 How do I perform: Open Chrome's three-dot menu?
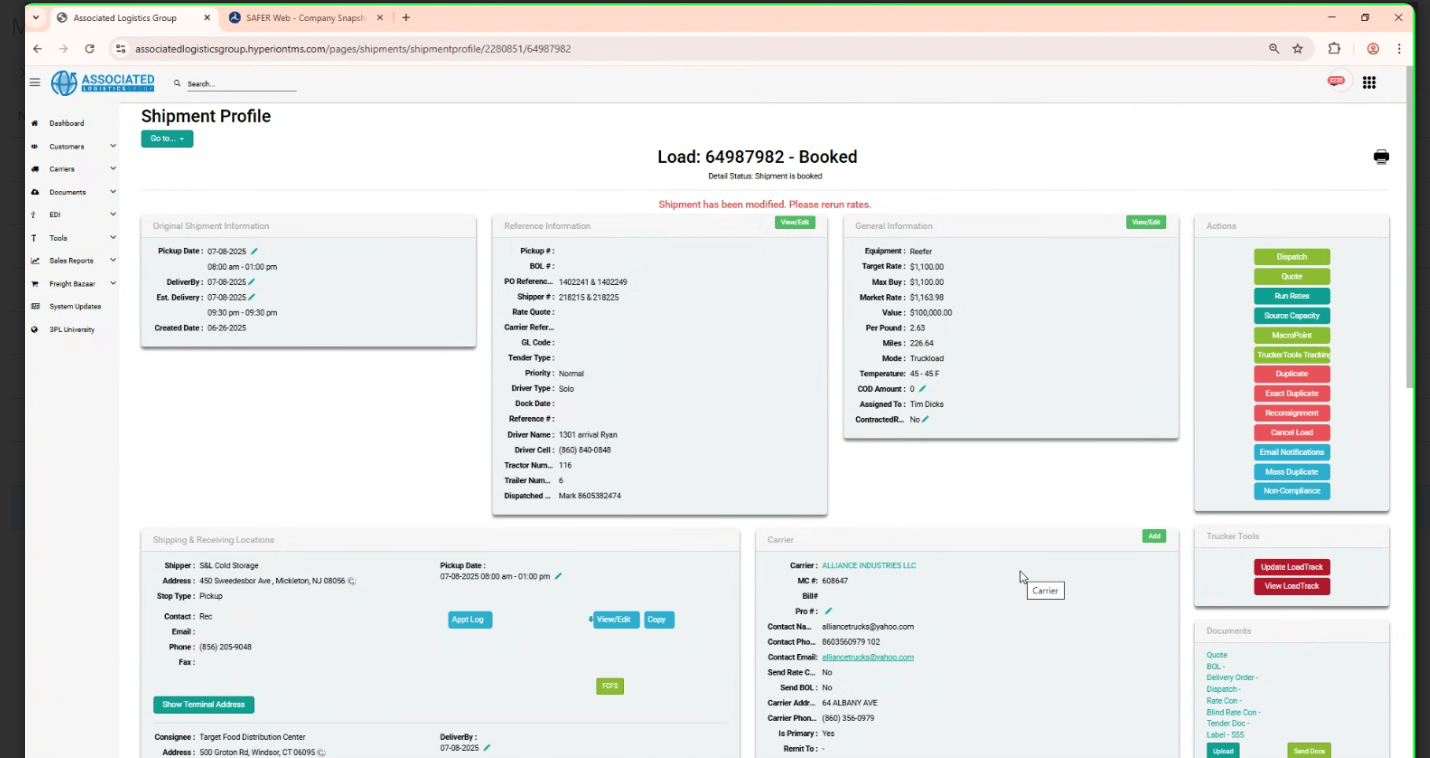(1399, 48)
